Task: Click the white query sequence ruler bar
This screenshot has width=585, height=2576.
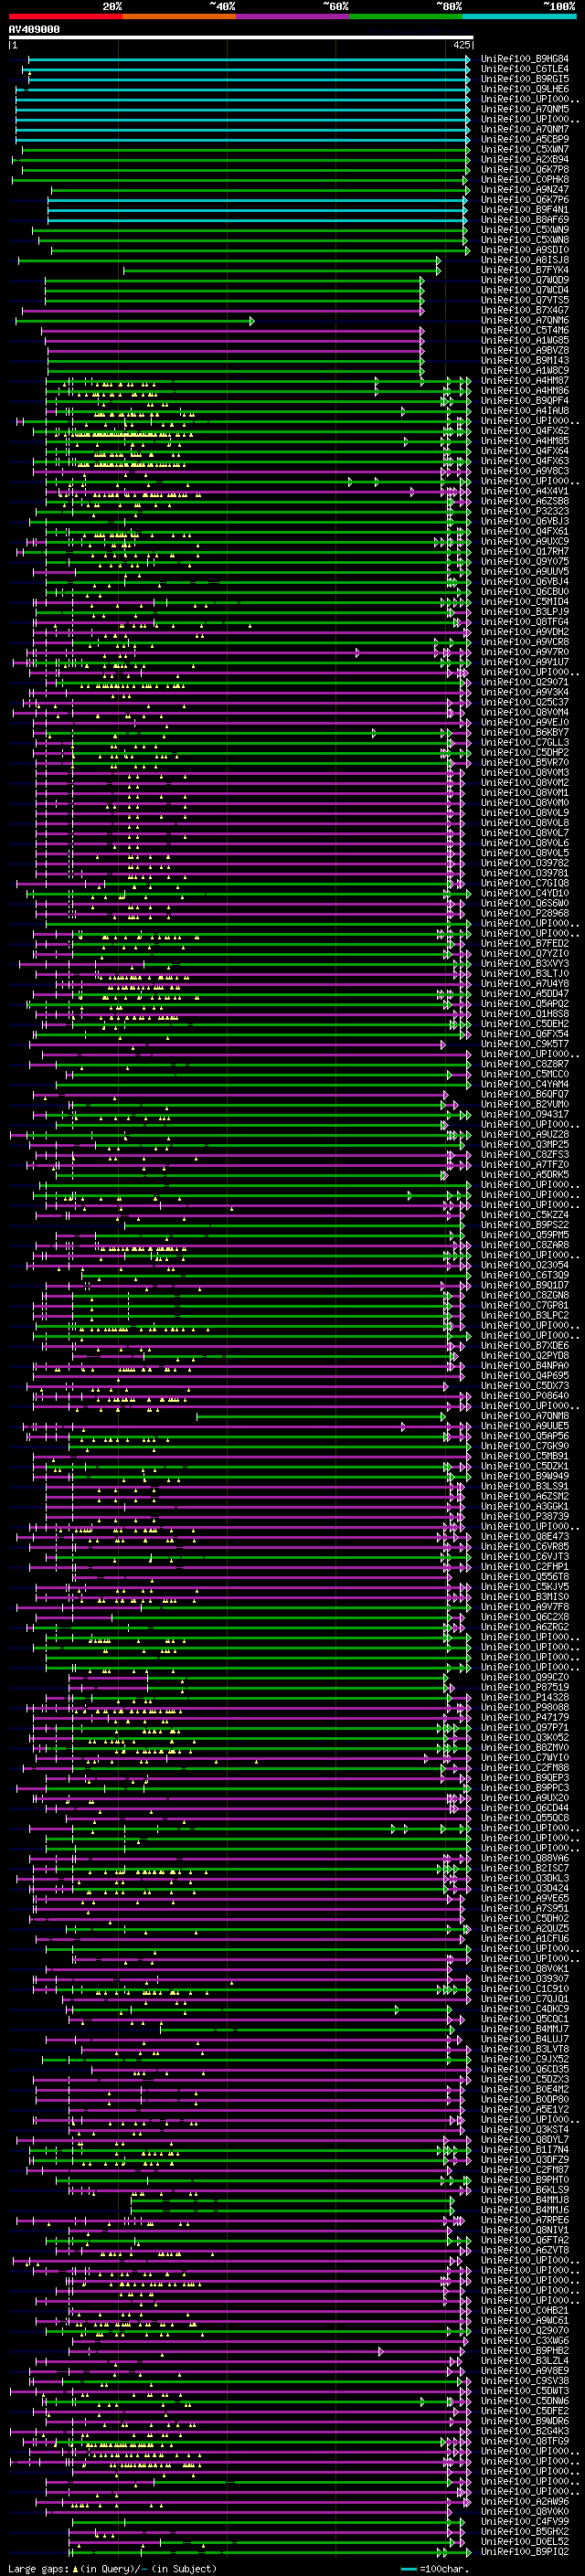Action: (x=241, y=38)
